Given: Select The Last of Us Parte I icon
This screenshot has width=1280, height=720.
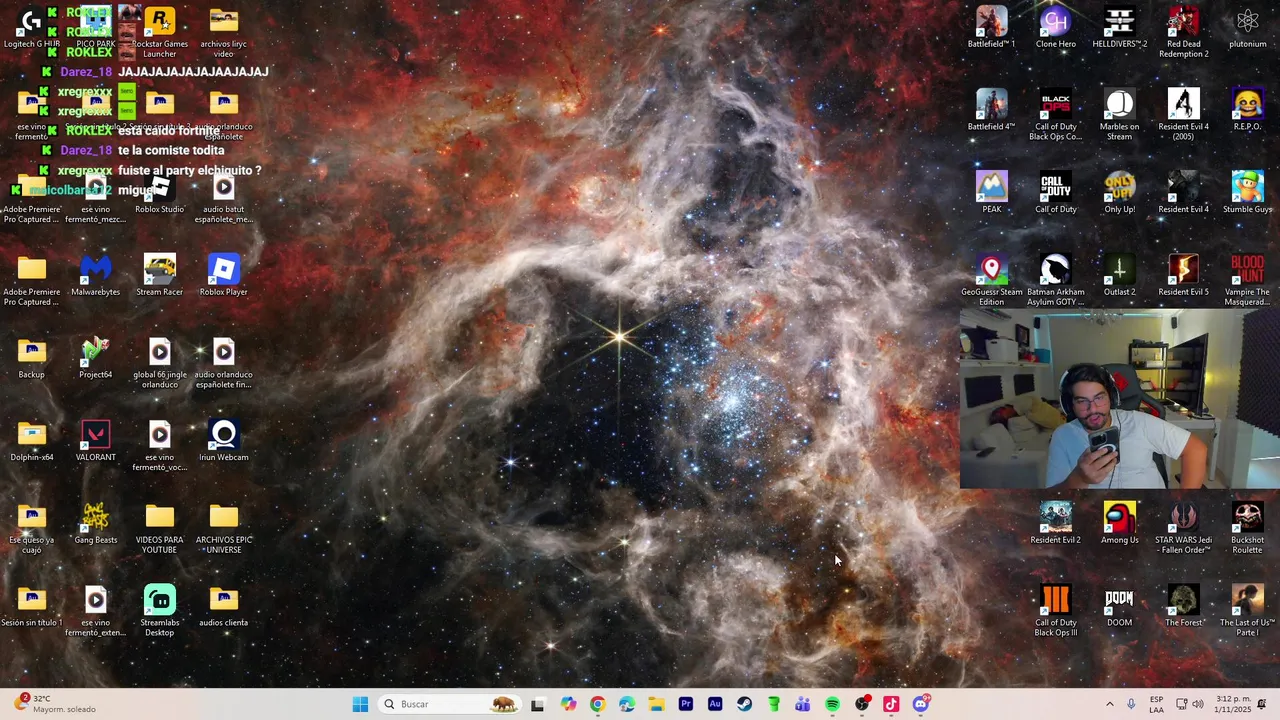Looking at the screenshot, I should point(1247,612).
